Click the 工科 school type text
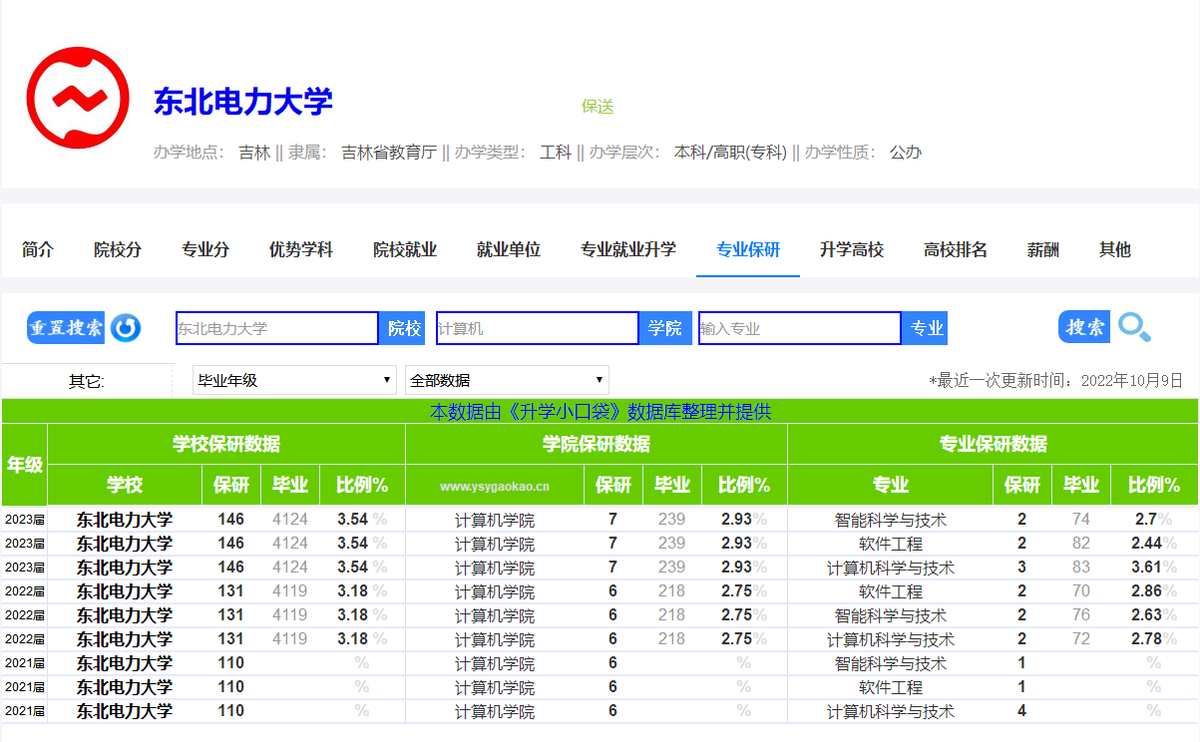1200x742 pixels. coord(556,153)
